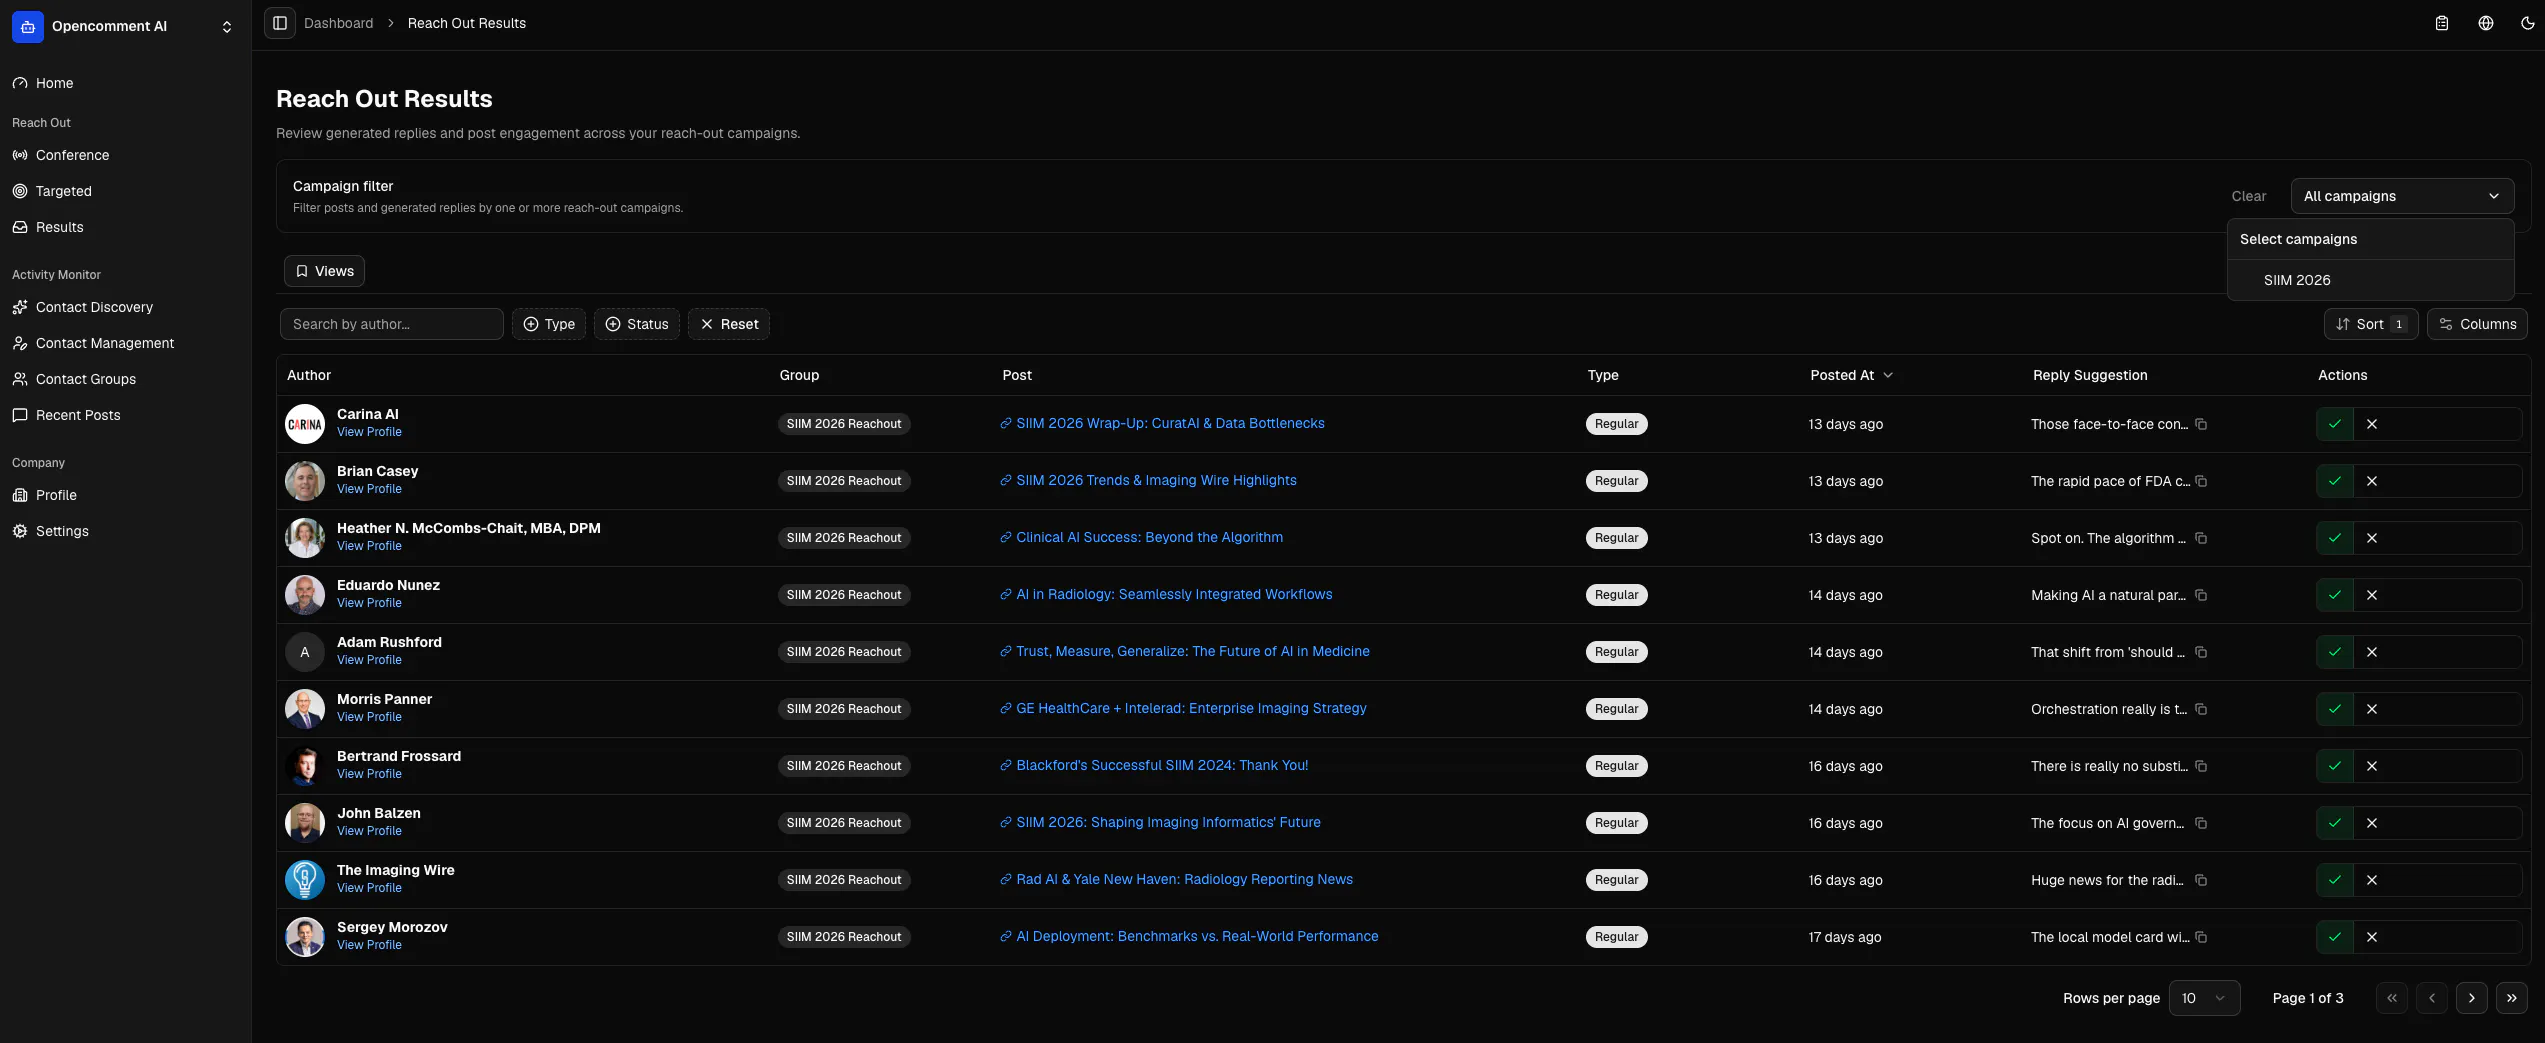Screen dimensions: 2545x1043
Task: Copy reply 'The focus on AI govern…'
Action: coord(2201,823)
